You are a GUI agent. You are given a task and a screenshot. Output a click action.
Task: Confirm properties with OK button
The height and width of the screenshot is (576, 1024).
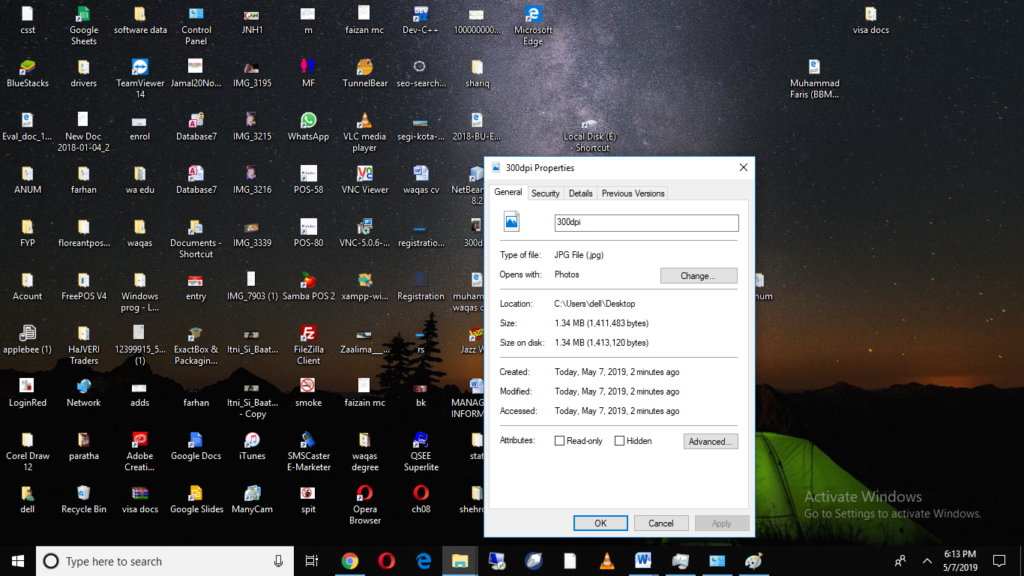click(x=600, y=523)
